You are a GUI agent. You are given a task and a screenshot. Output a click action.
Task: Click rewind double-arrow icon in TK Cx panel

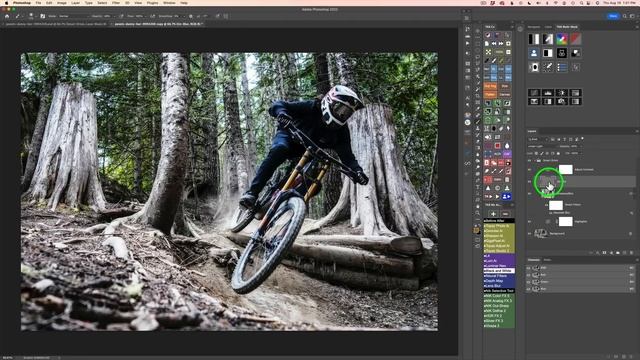(494, 43)
